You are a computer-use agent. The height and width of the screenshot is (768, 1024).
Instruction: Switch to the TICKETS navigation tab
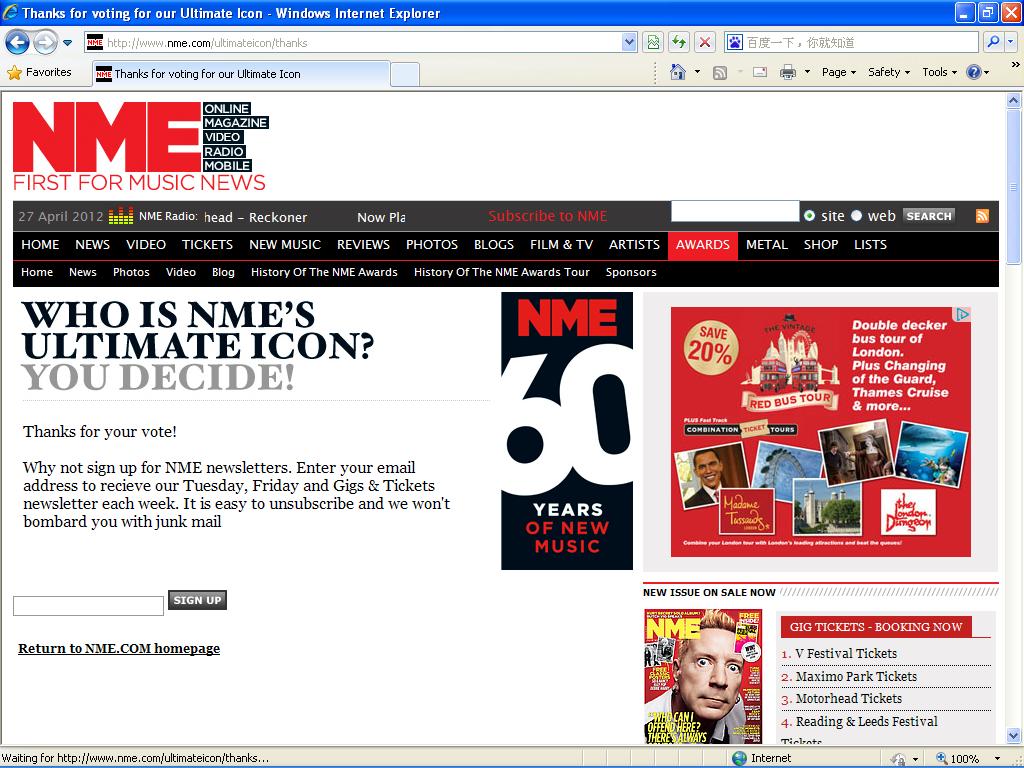point(207,245)
